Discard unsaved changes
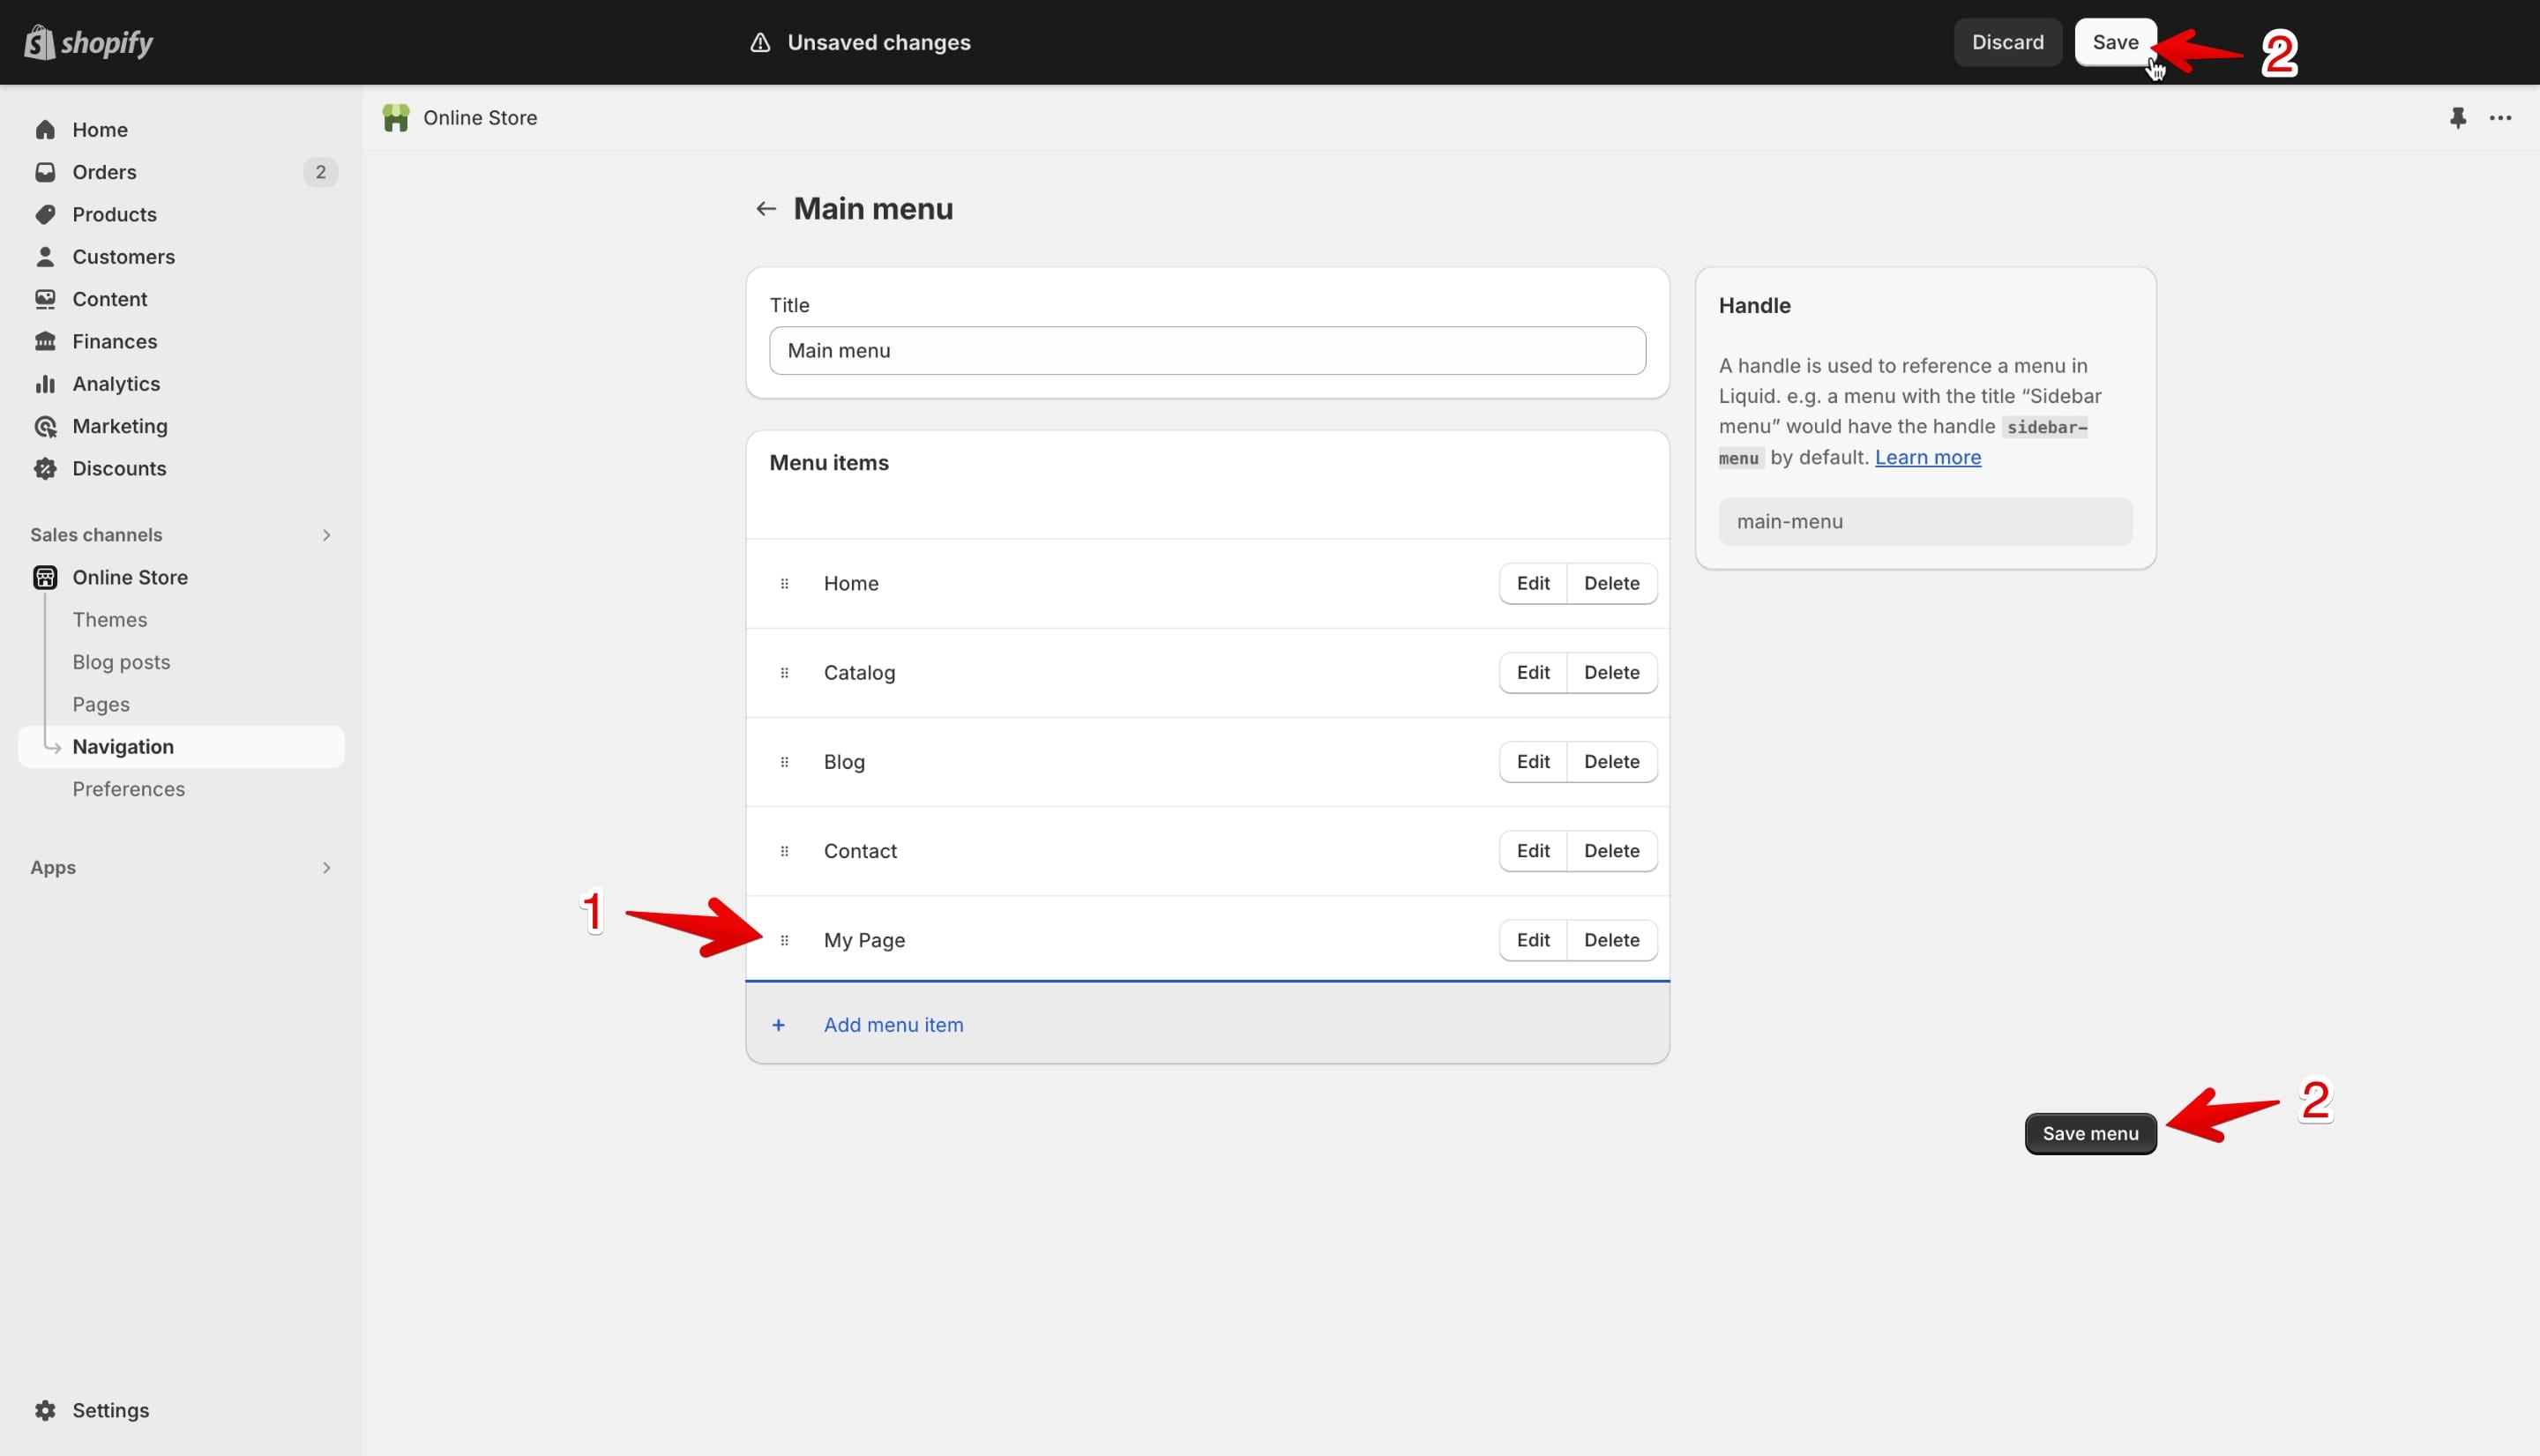The height and width of the screenshot is (1456, 2540). tap(2007, 42)
